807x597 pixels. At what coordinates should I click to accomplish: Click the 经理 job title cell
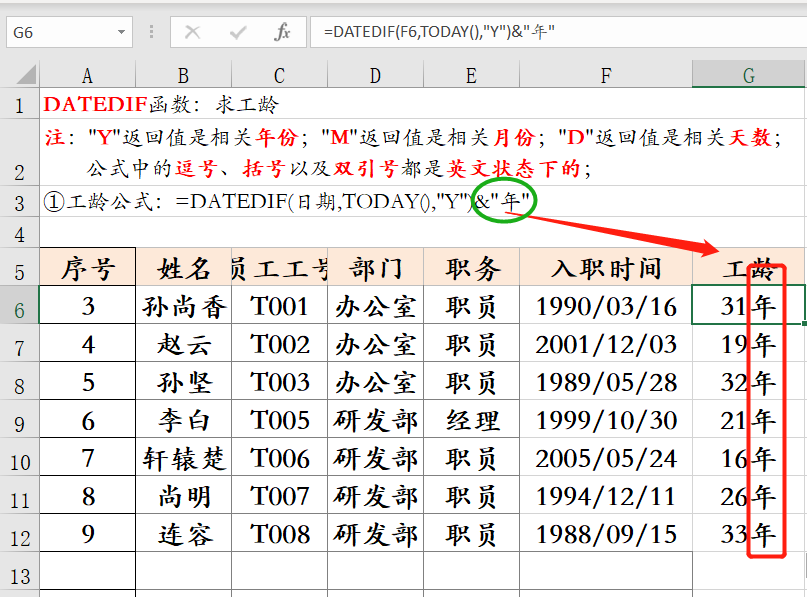[x=471, y=419]
